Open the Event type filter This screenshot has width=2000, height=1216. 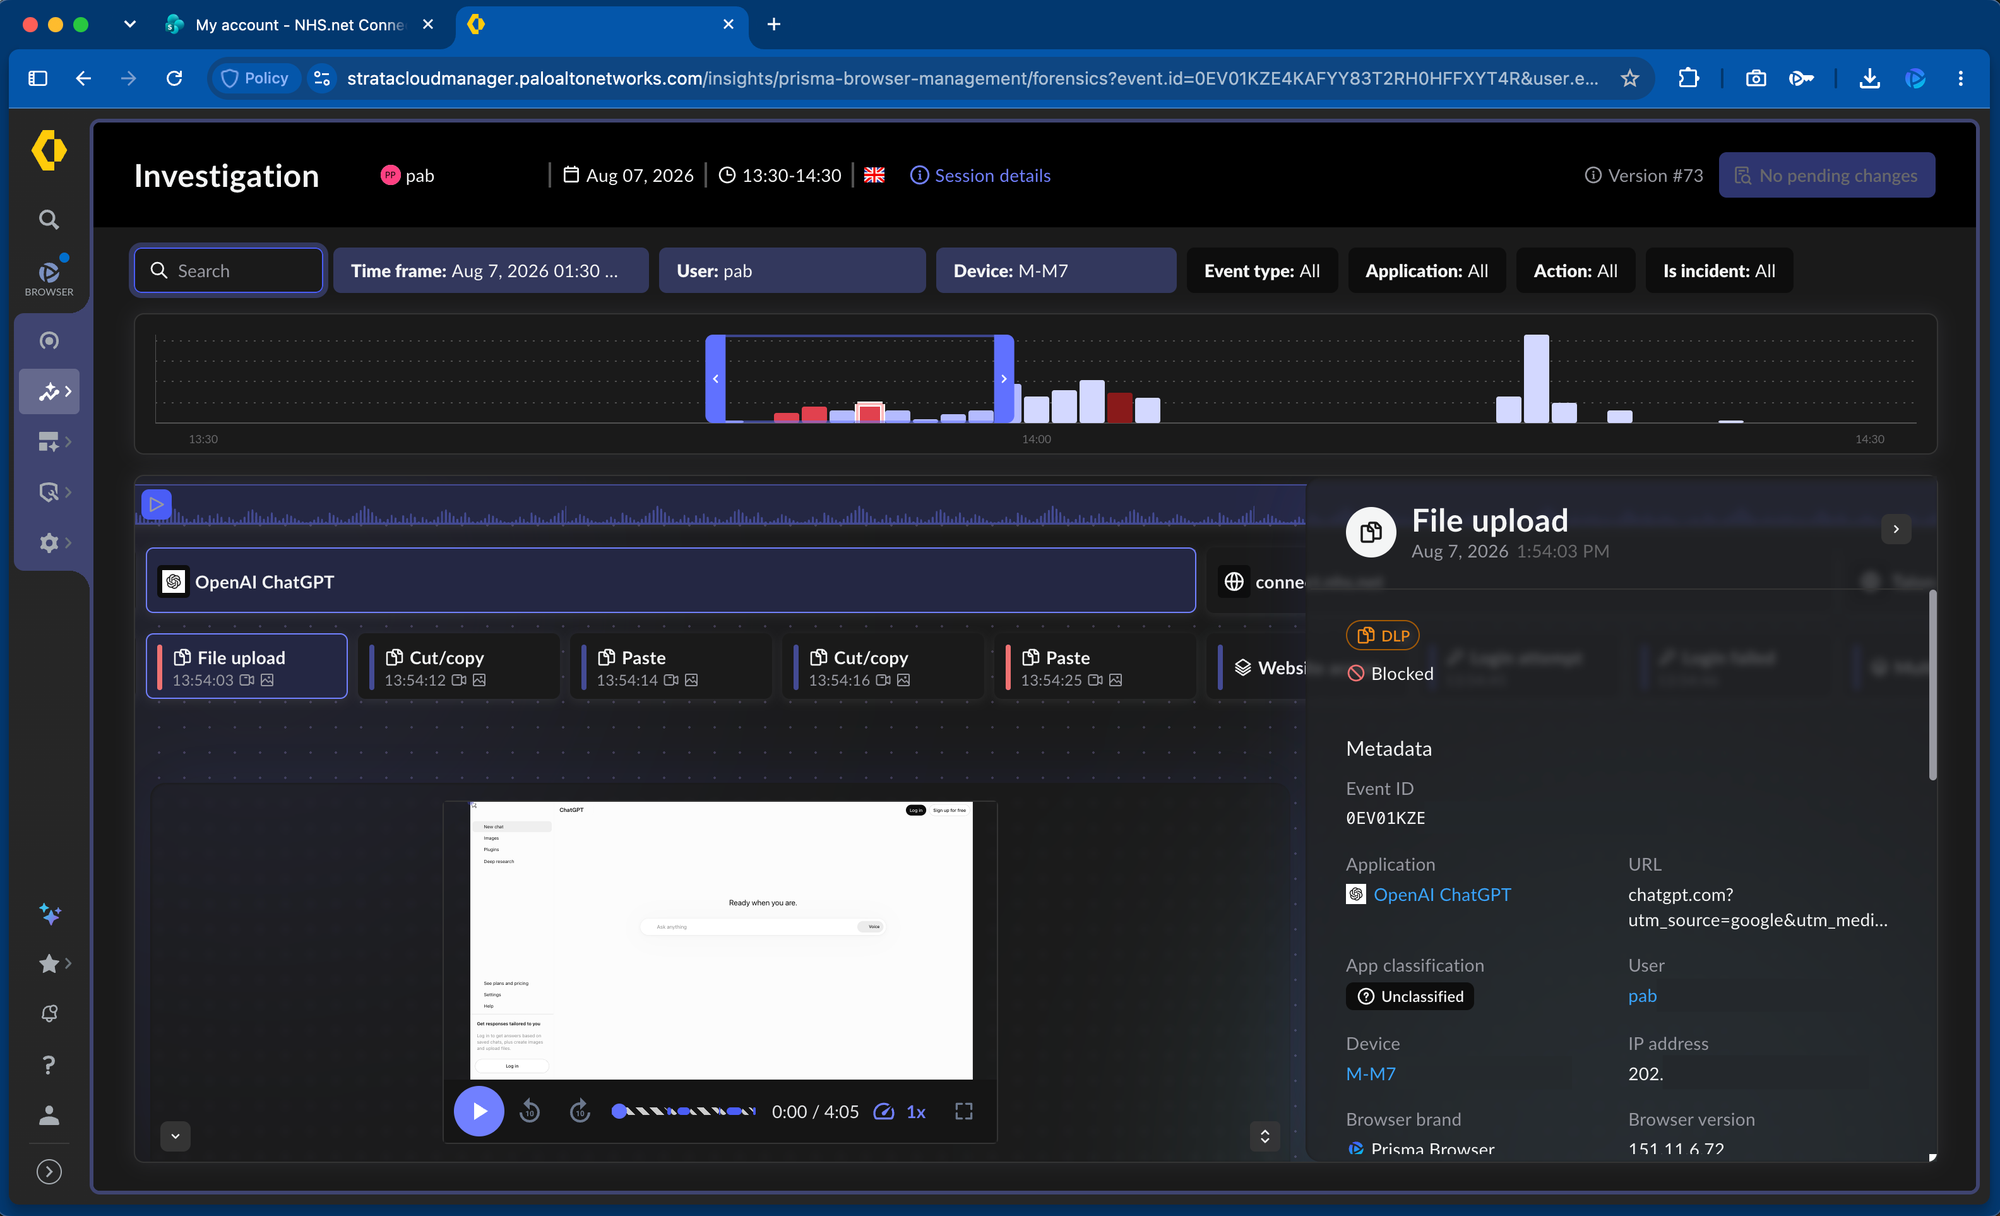(1262, 271)
